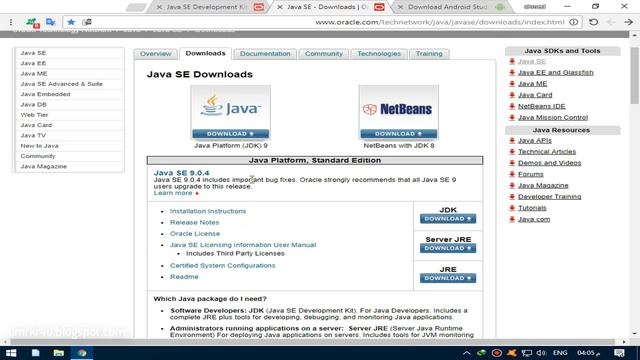Open the Technologies tab

click(379, 53)
